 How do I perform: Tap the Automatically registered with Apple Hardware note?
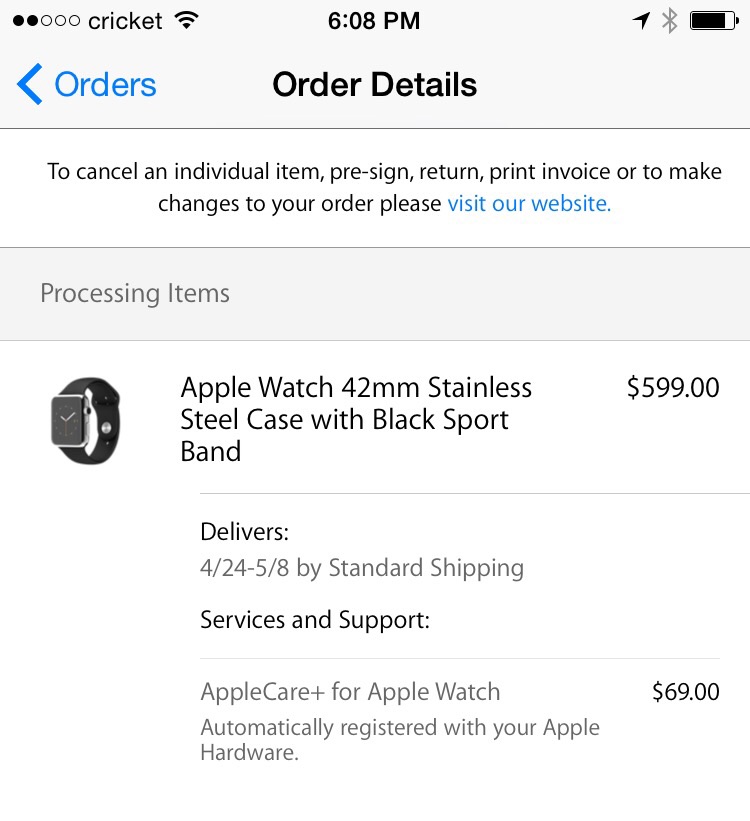tap(400, 740)
